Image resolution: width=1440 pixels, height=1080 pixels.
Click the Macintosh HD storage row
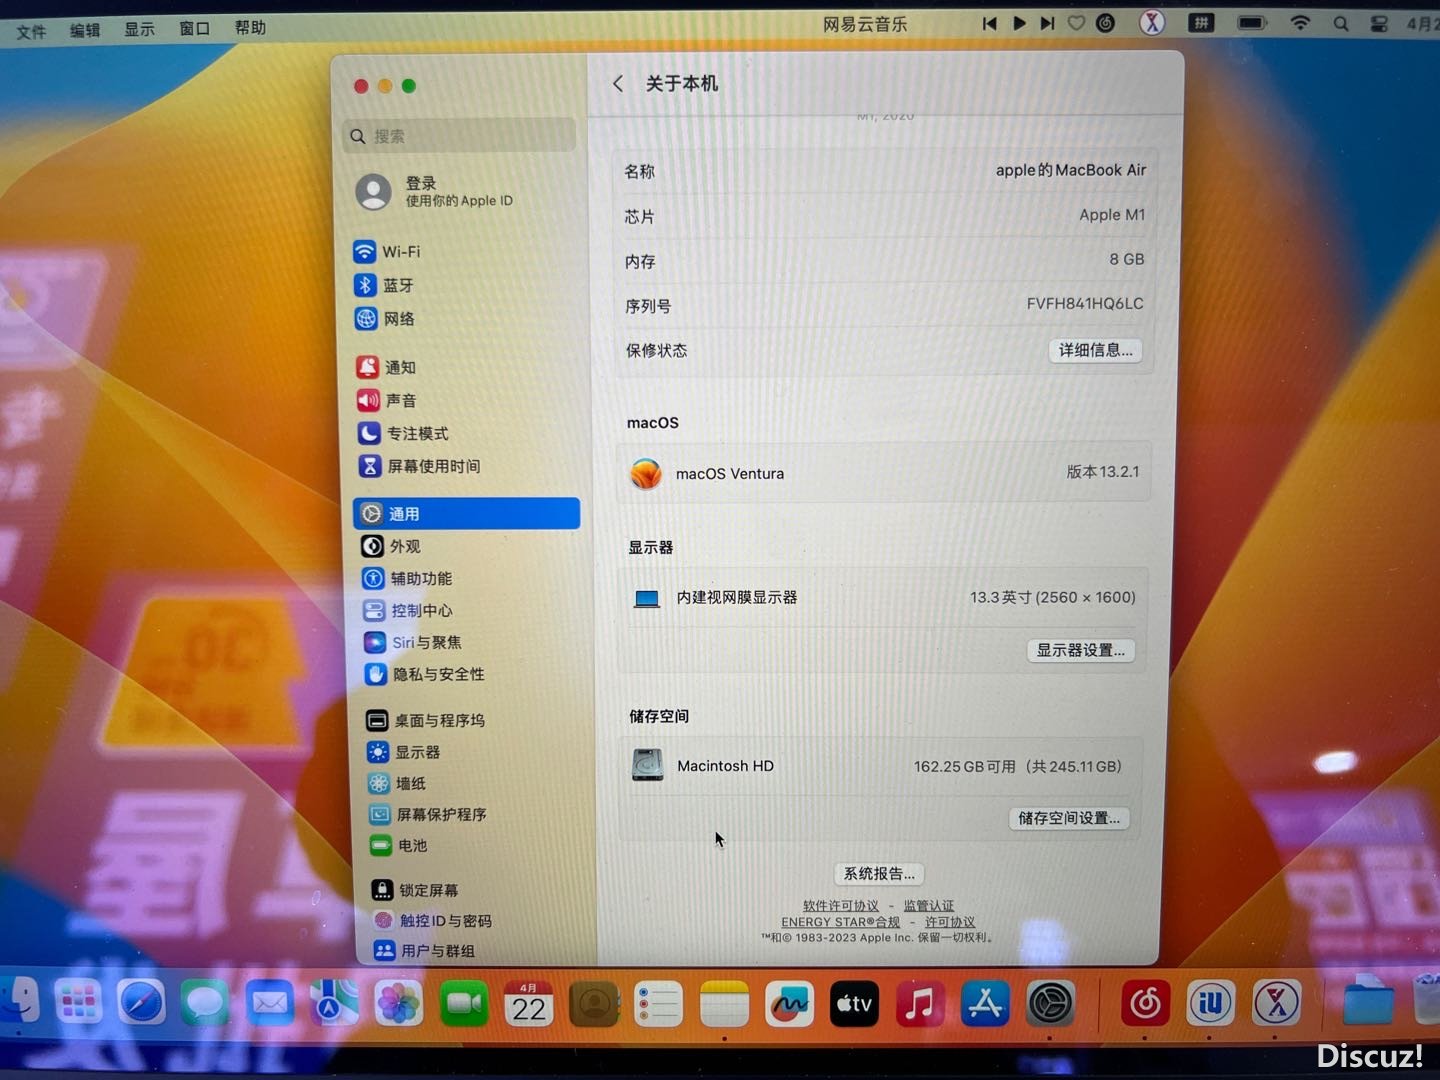[x=880, y=766]
